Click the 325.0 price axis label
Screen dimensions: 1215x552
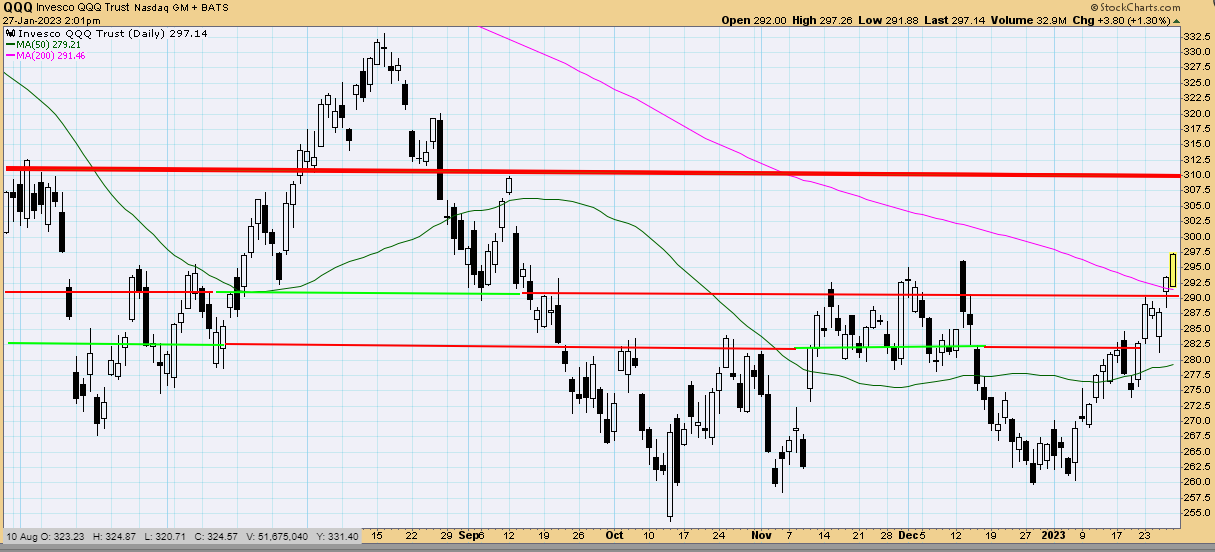[x=1197, y=82]
